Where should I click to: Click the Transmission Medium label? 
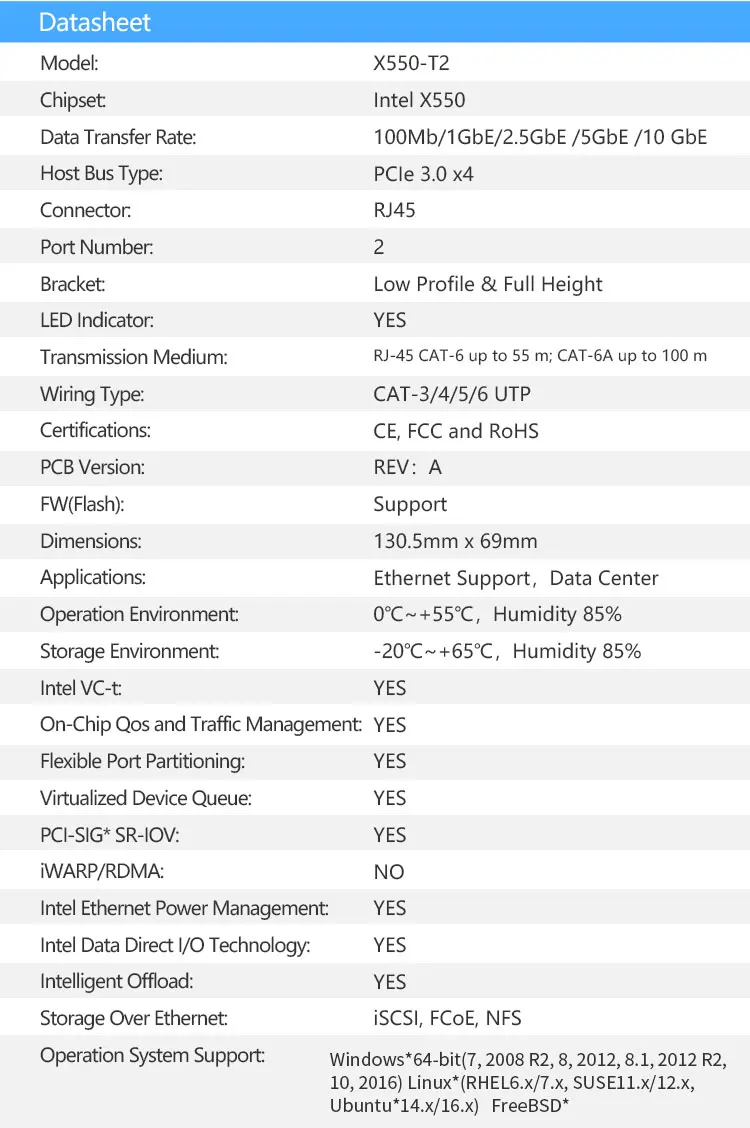(x=134, y=357)
